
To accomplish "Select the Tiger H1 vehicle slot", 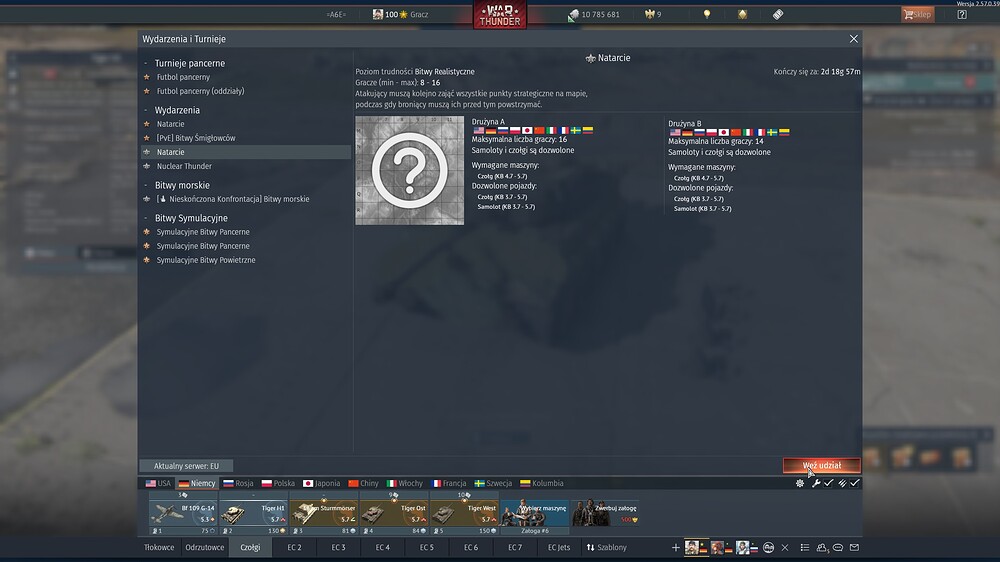I will point(254,513).
